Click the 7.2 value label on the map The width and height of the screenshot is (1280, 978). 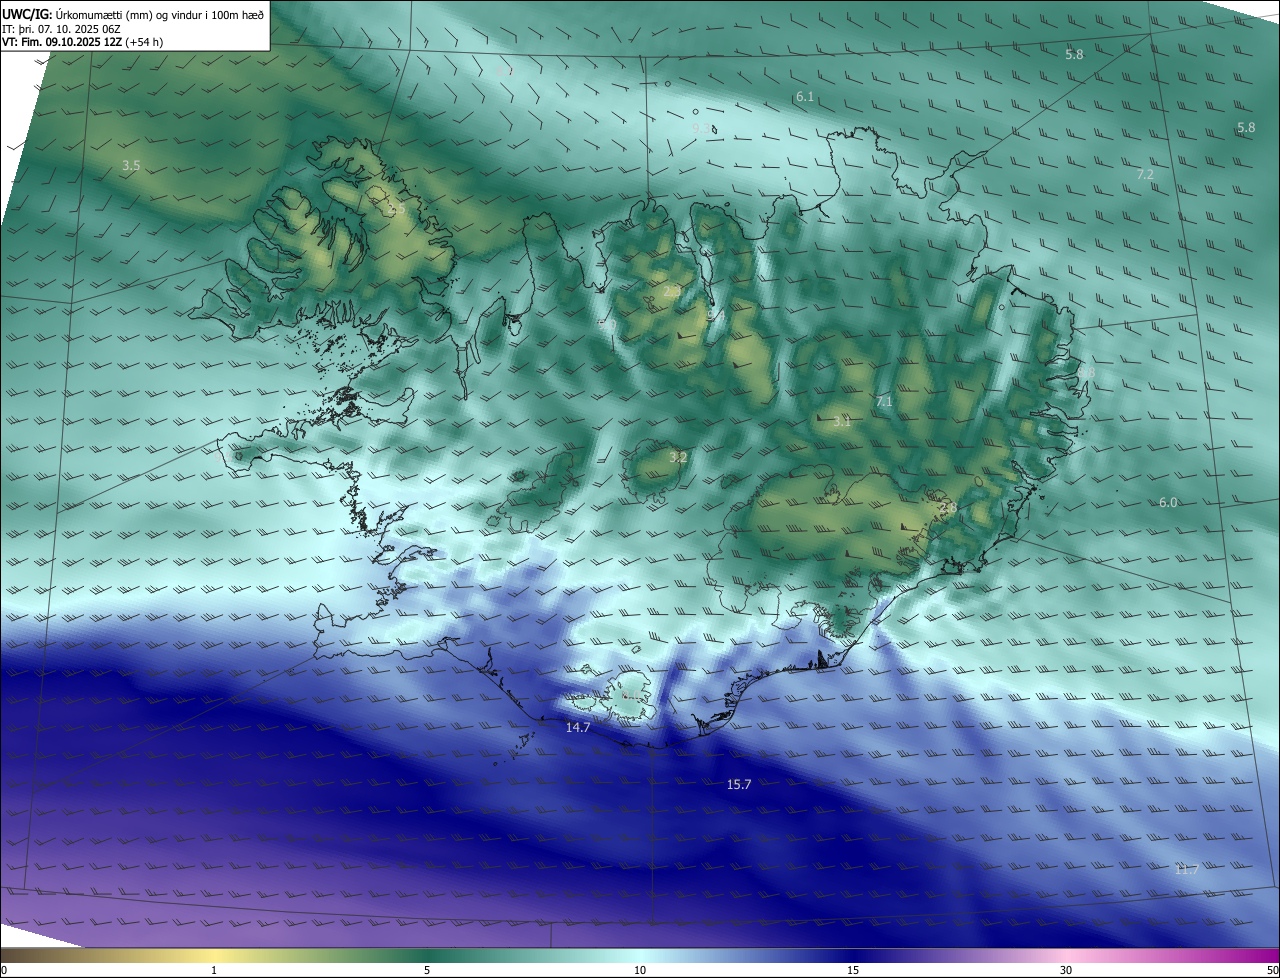[1146, 174]
